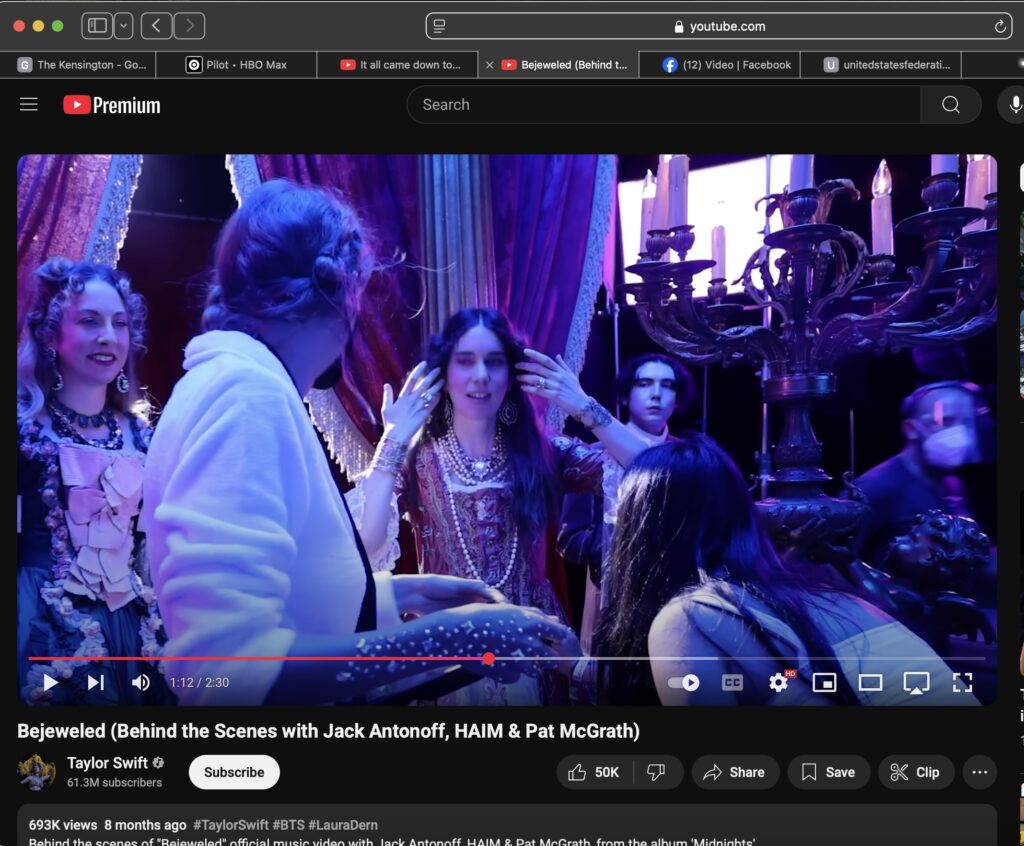Close the Bejeweled tab

[x=489, y=65]
